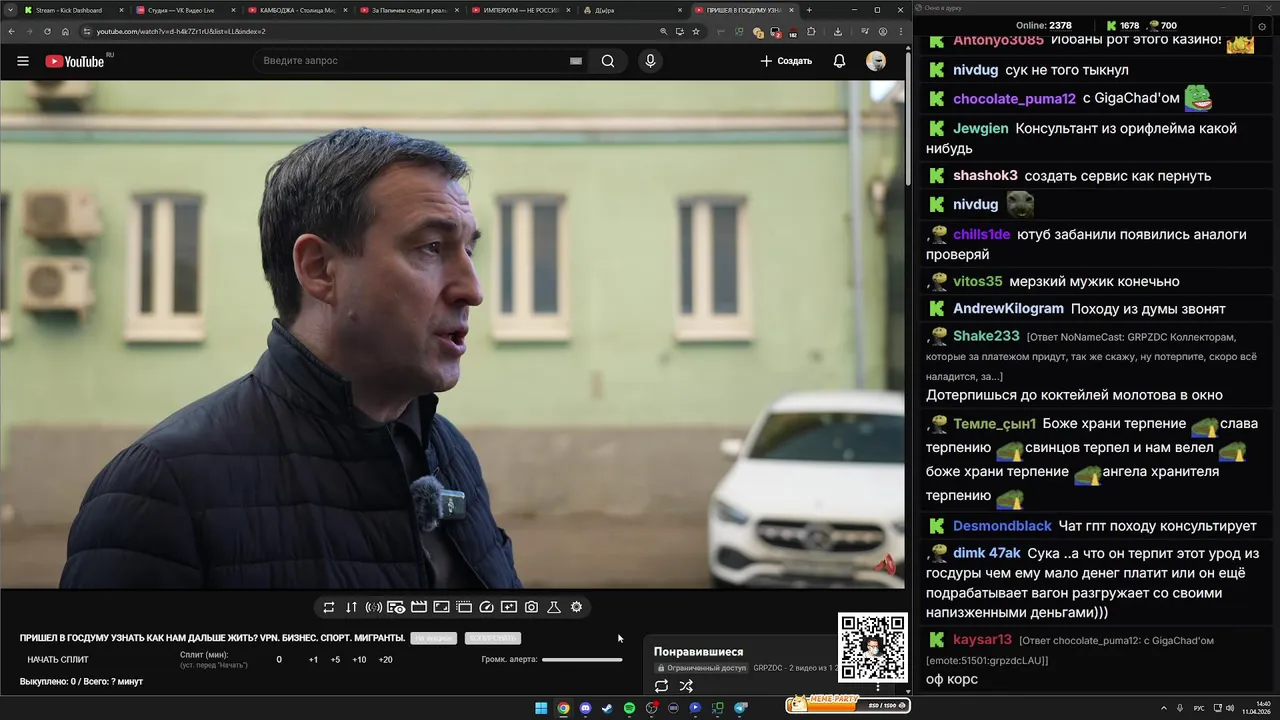
Task: Open Windows Start button
Action: click(541, 708)
